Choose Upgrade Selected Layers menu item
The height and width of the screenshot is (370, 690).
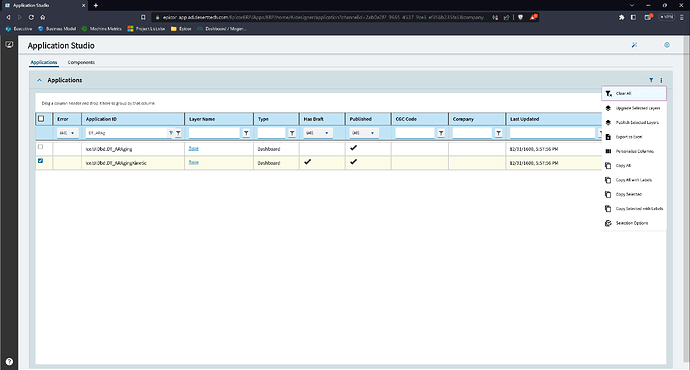[x=634, y=108]
